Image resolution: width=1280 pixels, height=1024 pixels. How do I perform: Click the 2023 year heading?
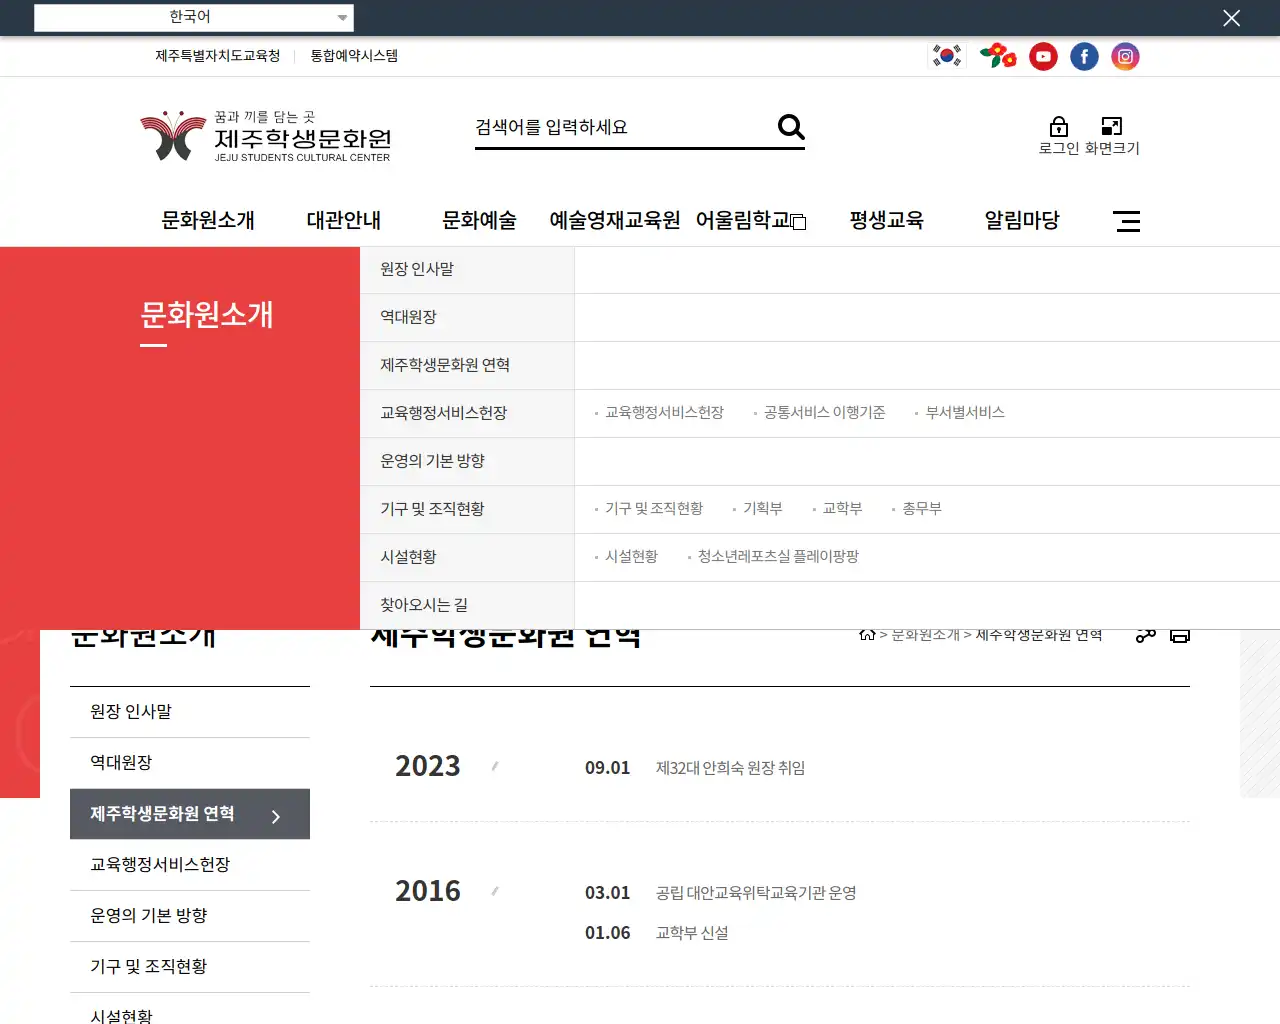click(x=428, y=766)
